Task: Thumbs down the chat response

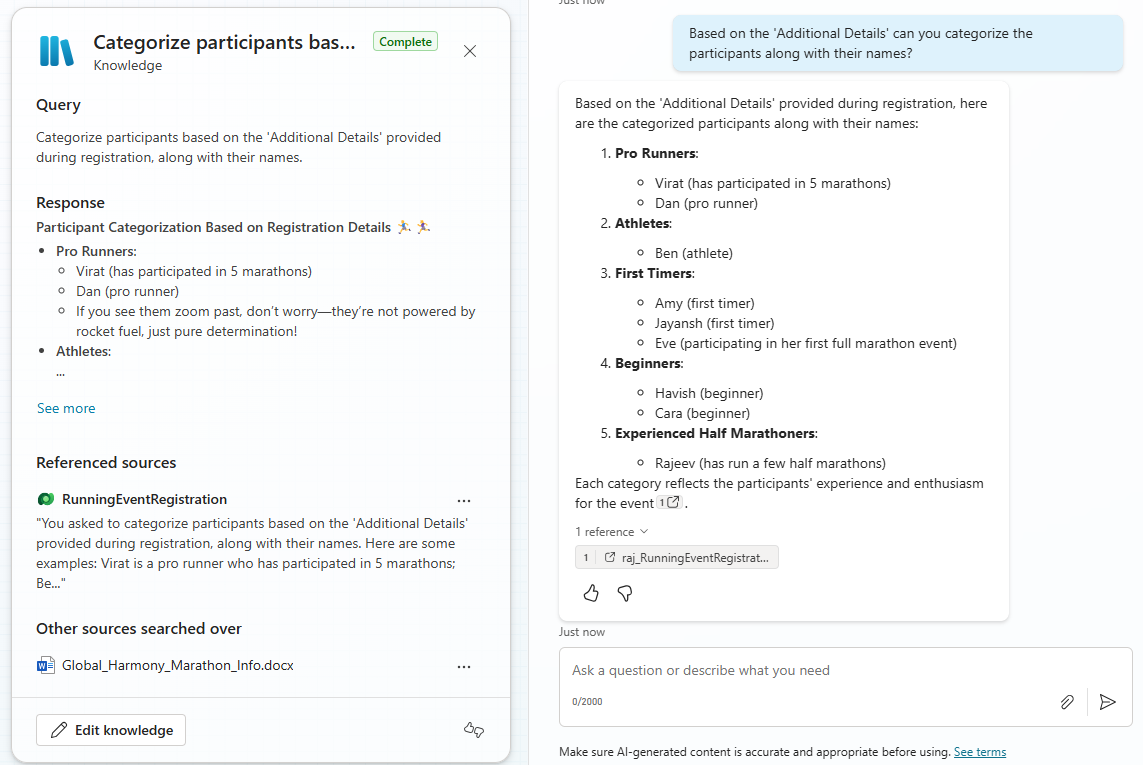Action: 625,594
